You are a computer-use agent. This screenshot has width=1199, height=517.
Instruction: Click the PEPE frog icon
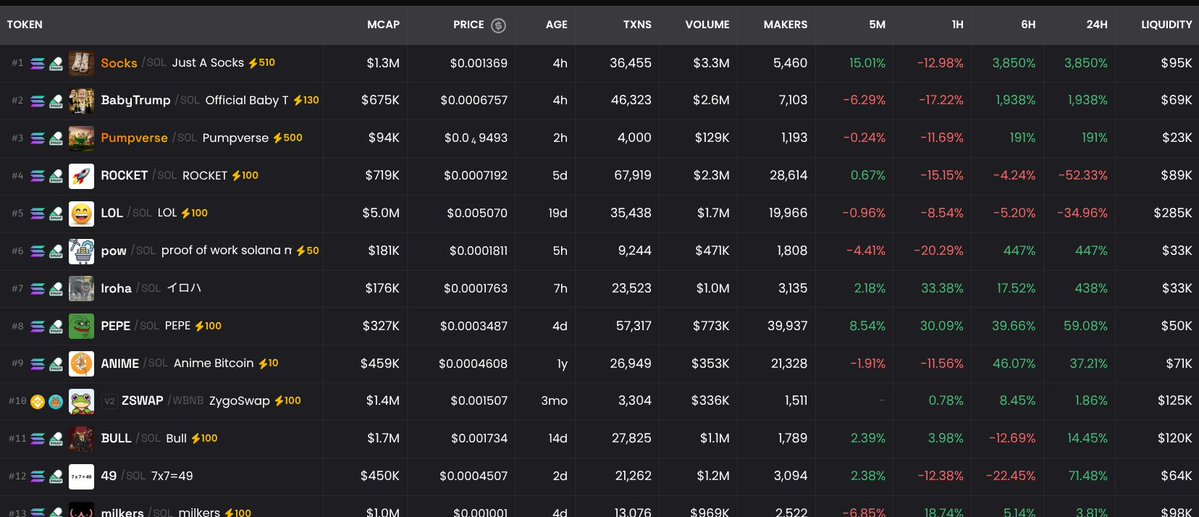81,326
